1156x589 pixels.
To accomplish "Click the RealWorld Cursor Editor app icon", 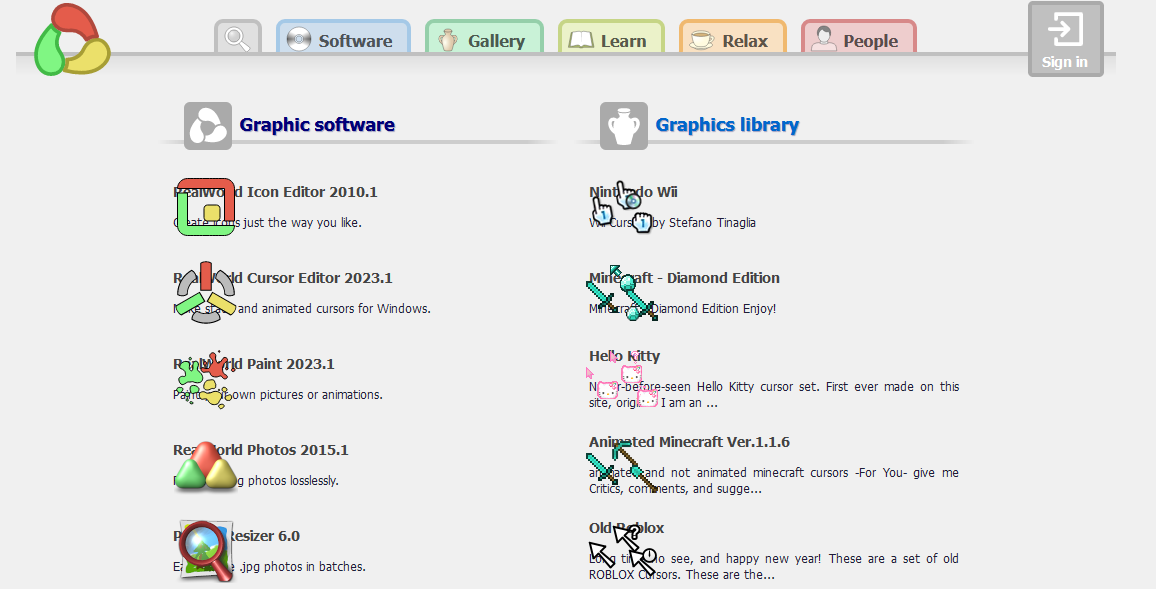I will coord(206,293).
